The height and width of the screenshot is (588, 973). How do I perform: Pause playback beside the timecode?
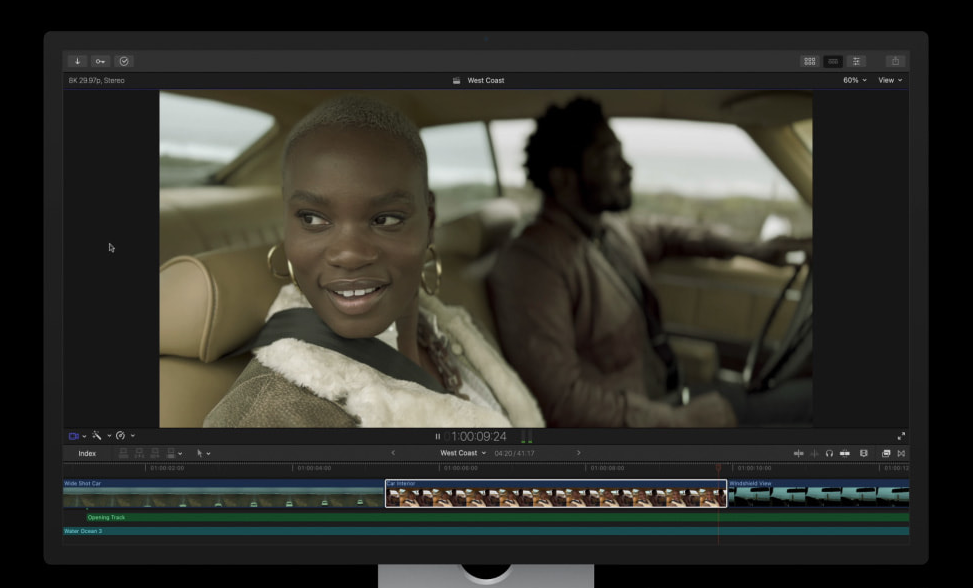[437, 436]
